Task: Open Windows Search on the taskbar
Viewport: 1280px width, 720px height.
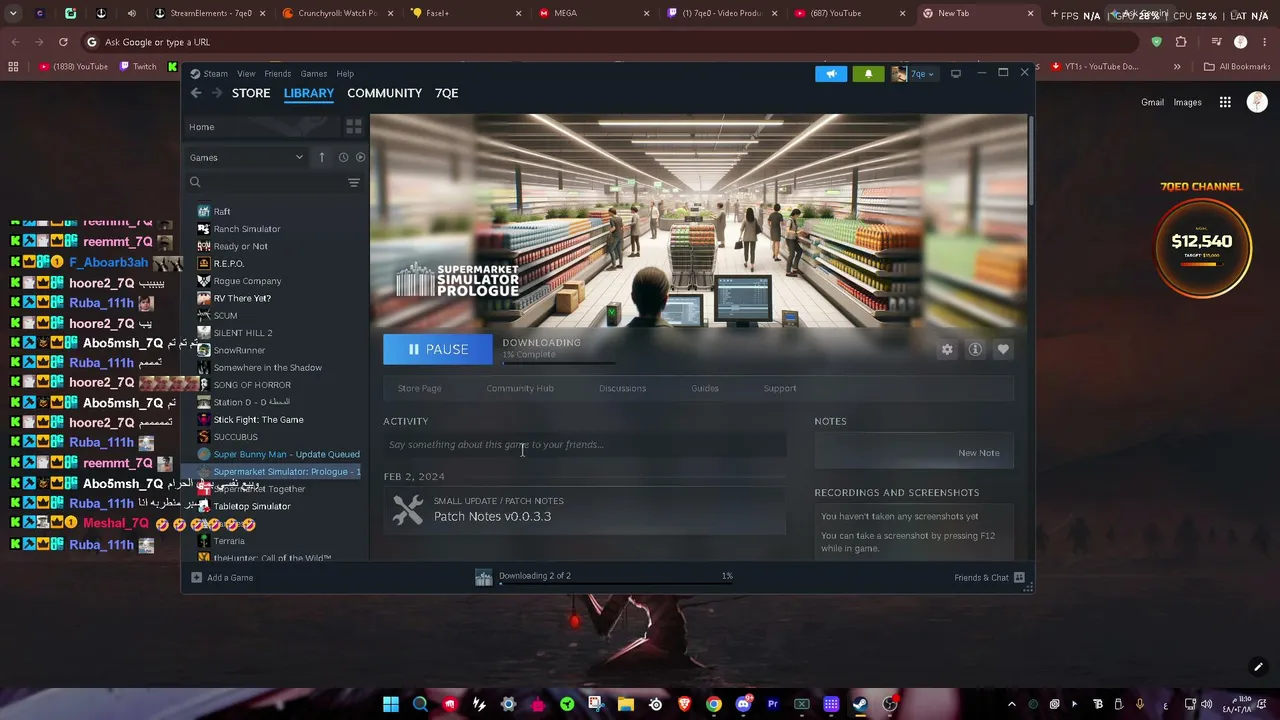Action: (x=420, y=704)
